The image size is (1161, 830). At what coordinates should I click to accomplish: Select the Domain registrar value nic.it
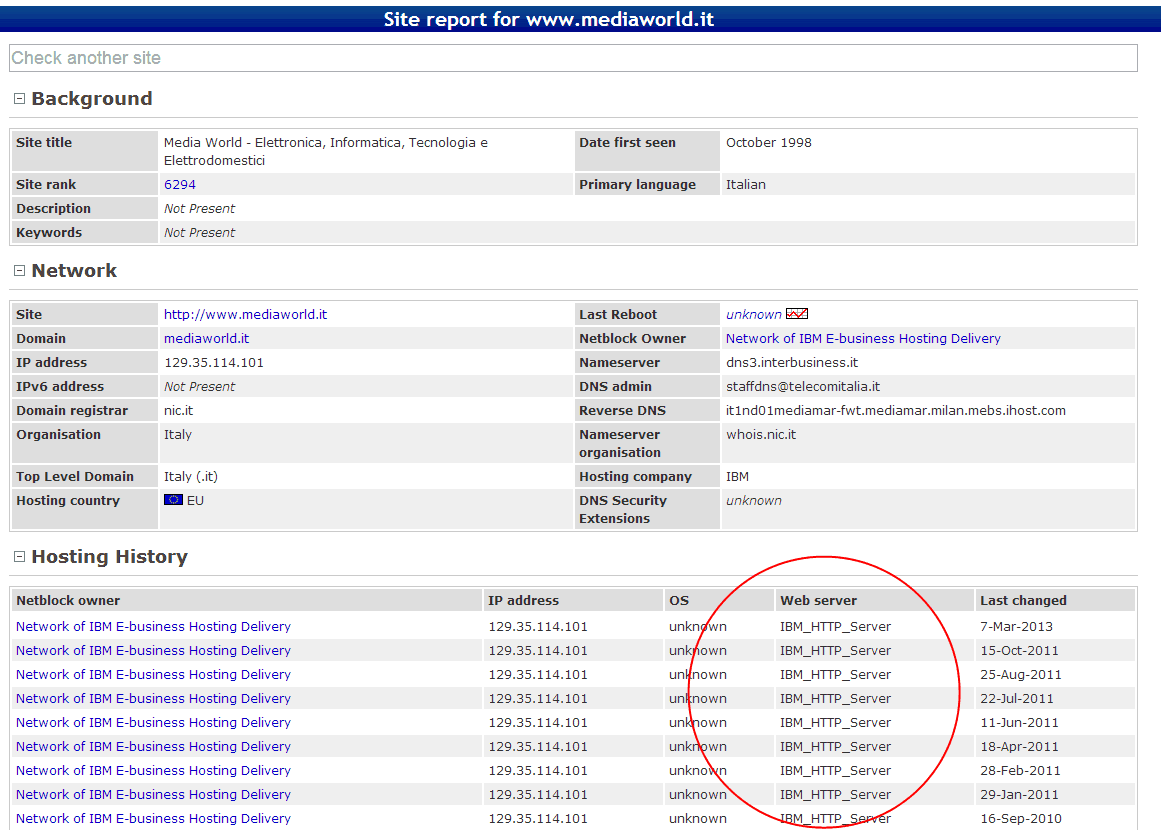(178, 410)
